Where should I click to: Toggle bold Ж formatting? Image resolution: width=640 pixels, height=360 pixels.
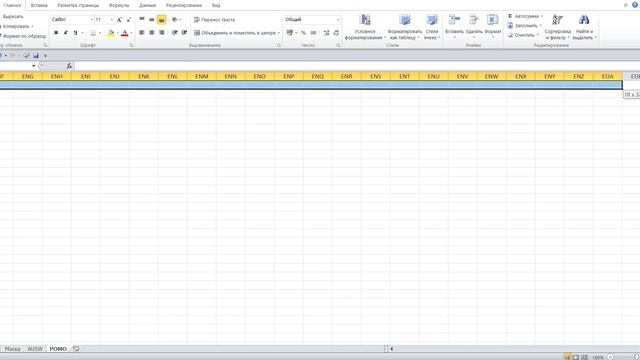click(x=56, y=33)
